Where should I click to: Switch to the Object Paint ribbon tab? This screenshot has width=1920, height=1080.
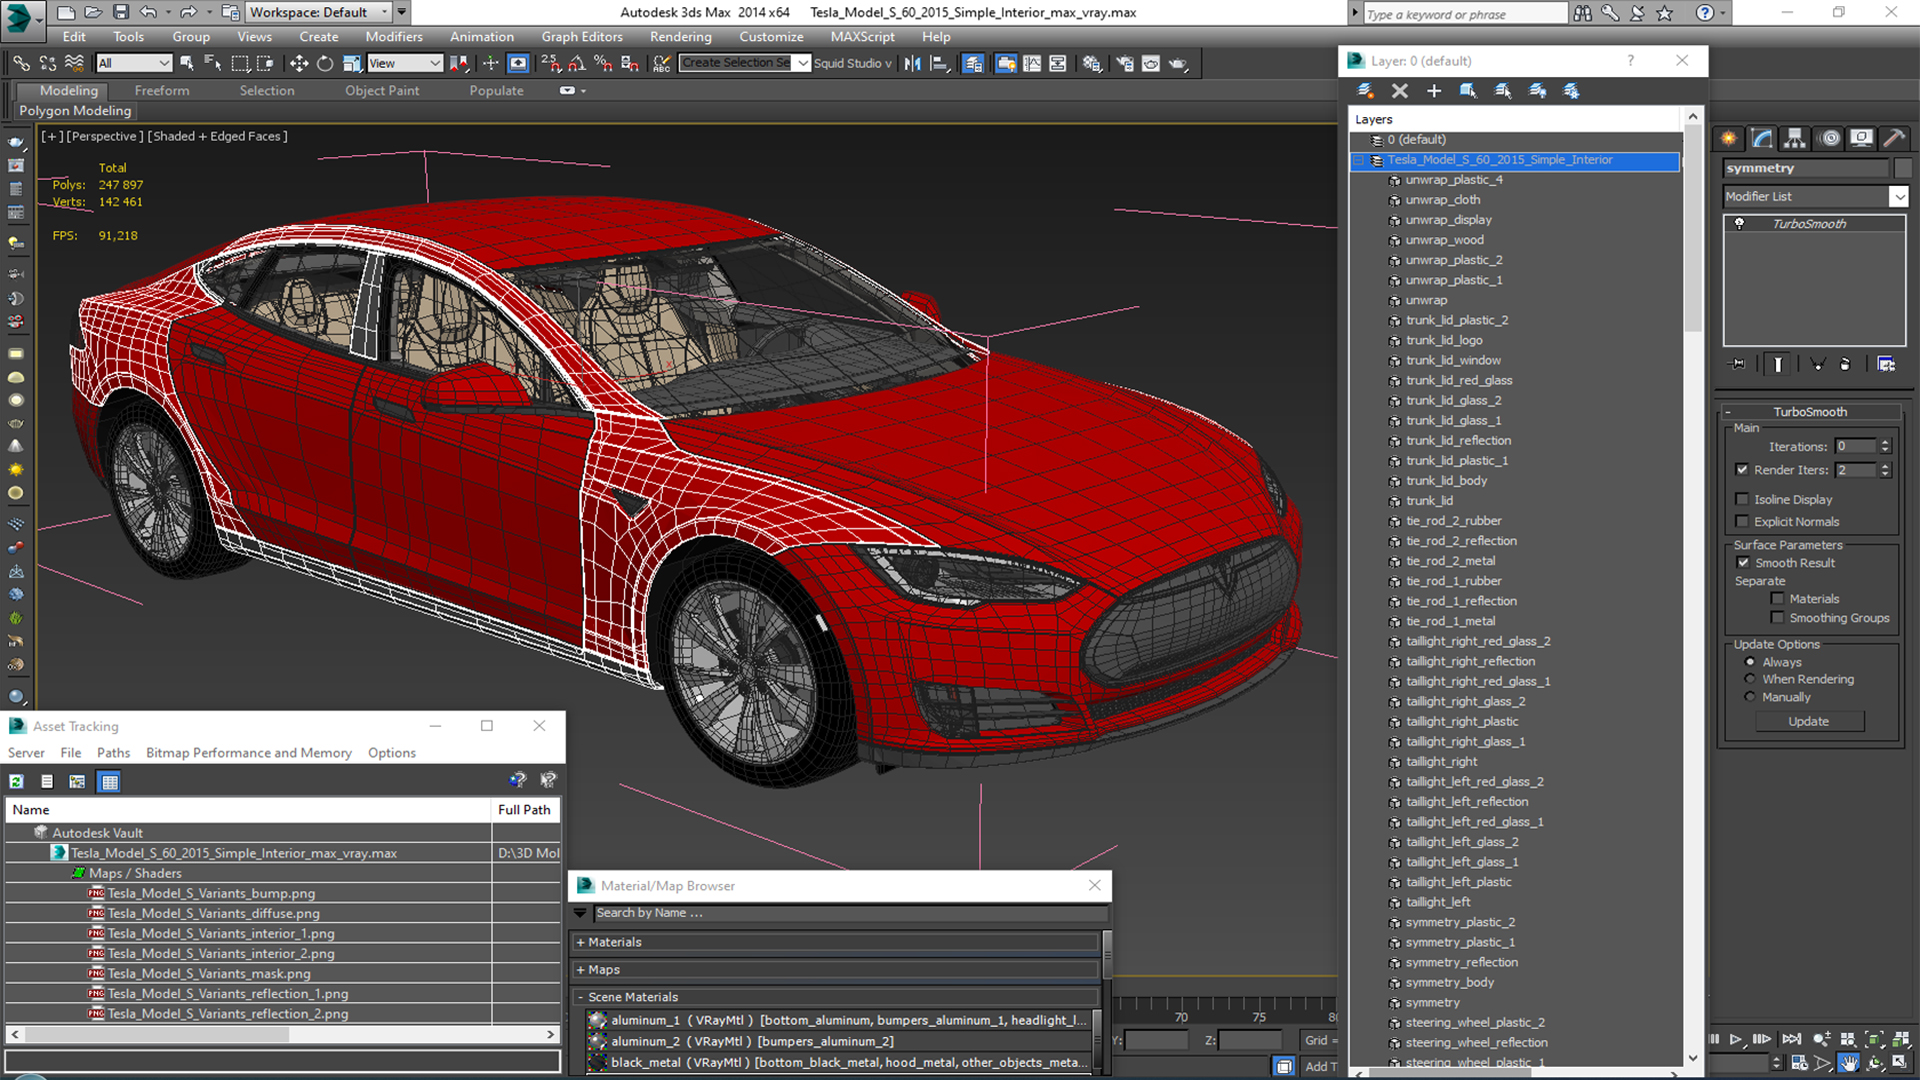[x=382, y=91]
